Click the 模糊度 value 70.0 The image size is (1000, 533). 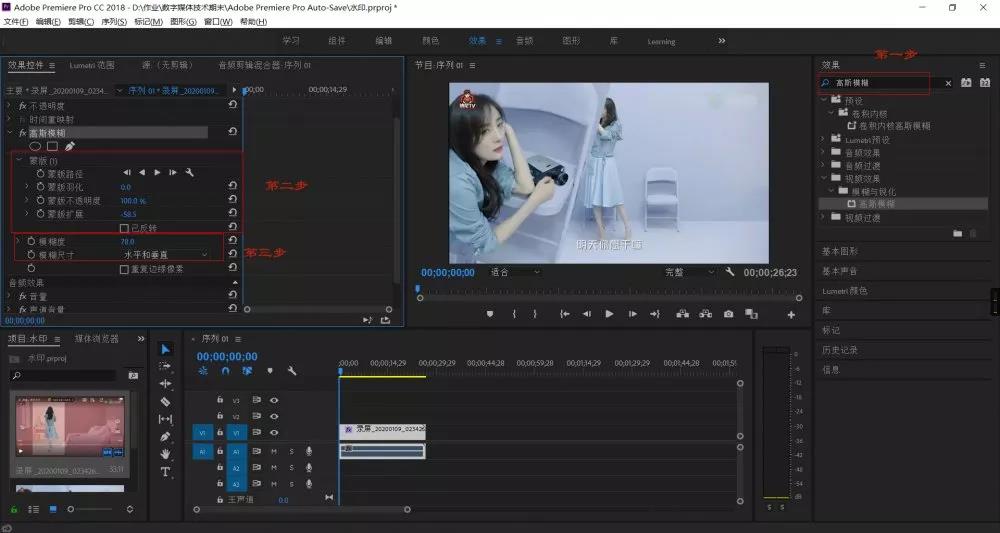(128, 242)
